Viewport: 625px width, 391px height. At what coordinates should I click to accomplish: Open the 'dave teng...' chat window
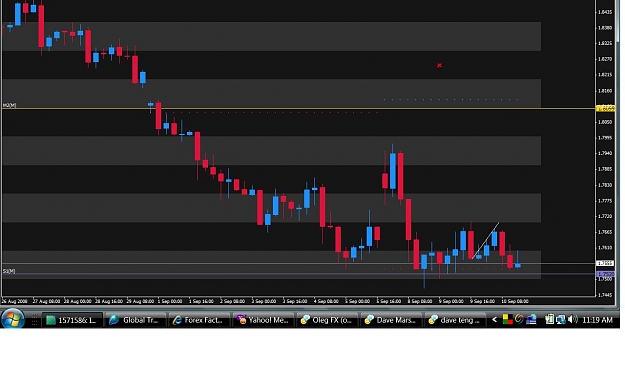coord(455,320)
